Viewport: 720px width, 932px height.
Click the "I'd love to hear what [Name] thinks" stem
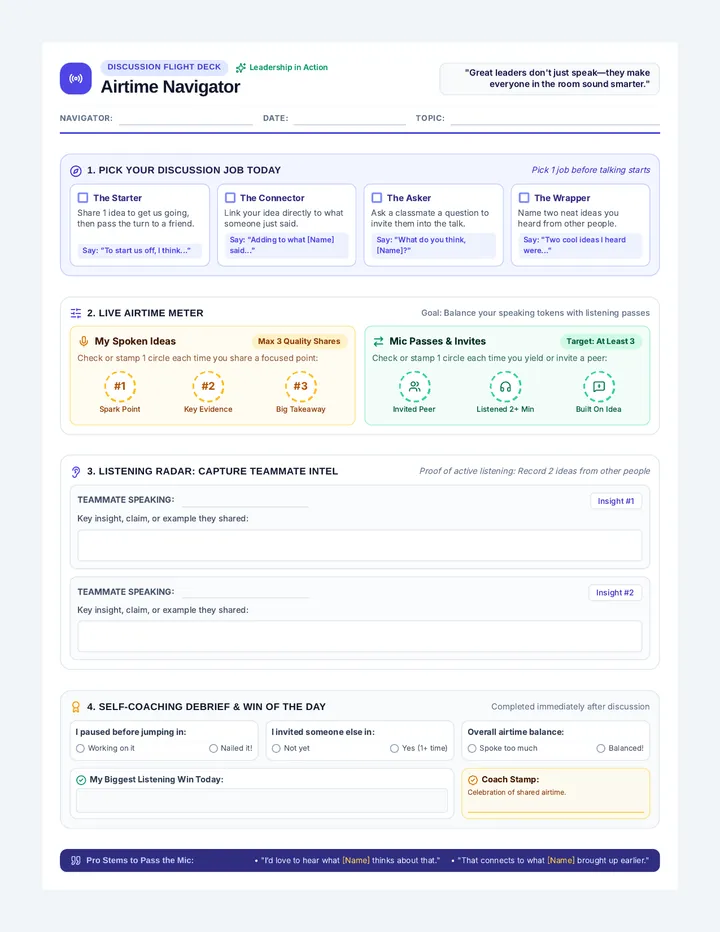pos(350,860)
